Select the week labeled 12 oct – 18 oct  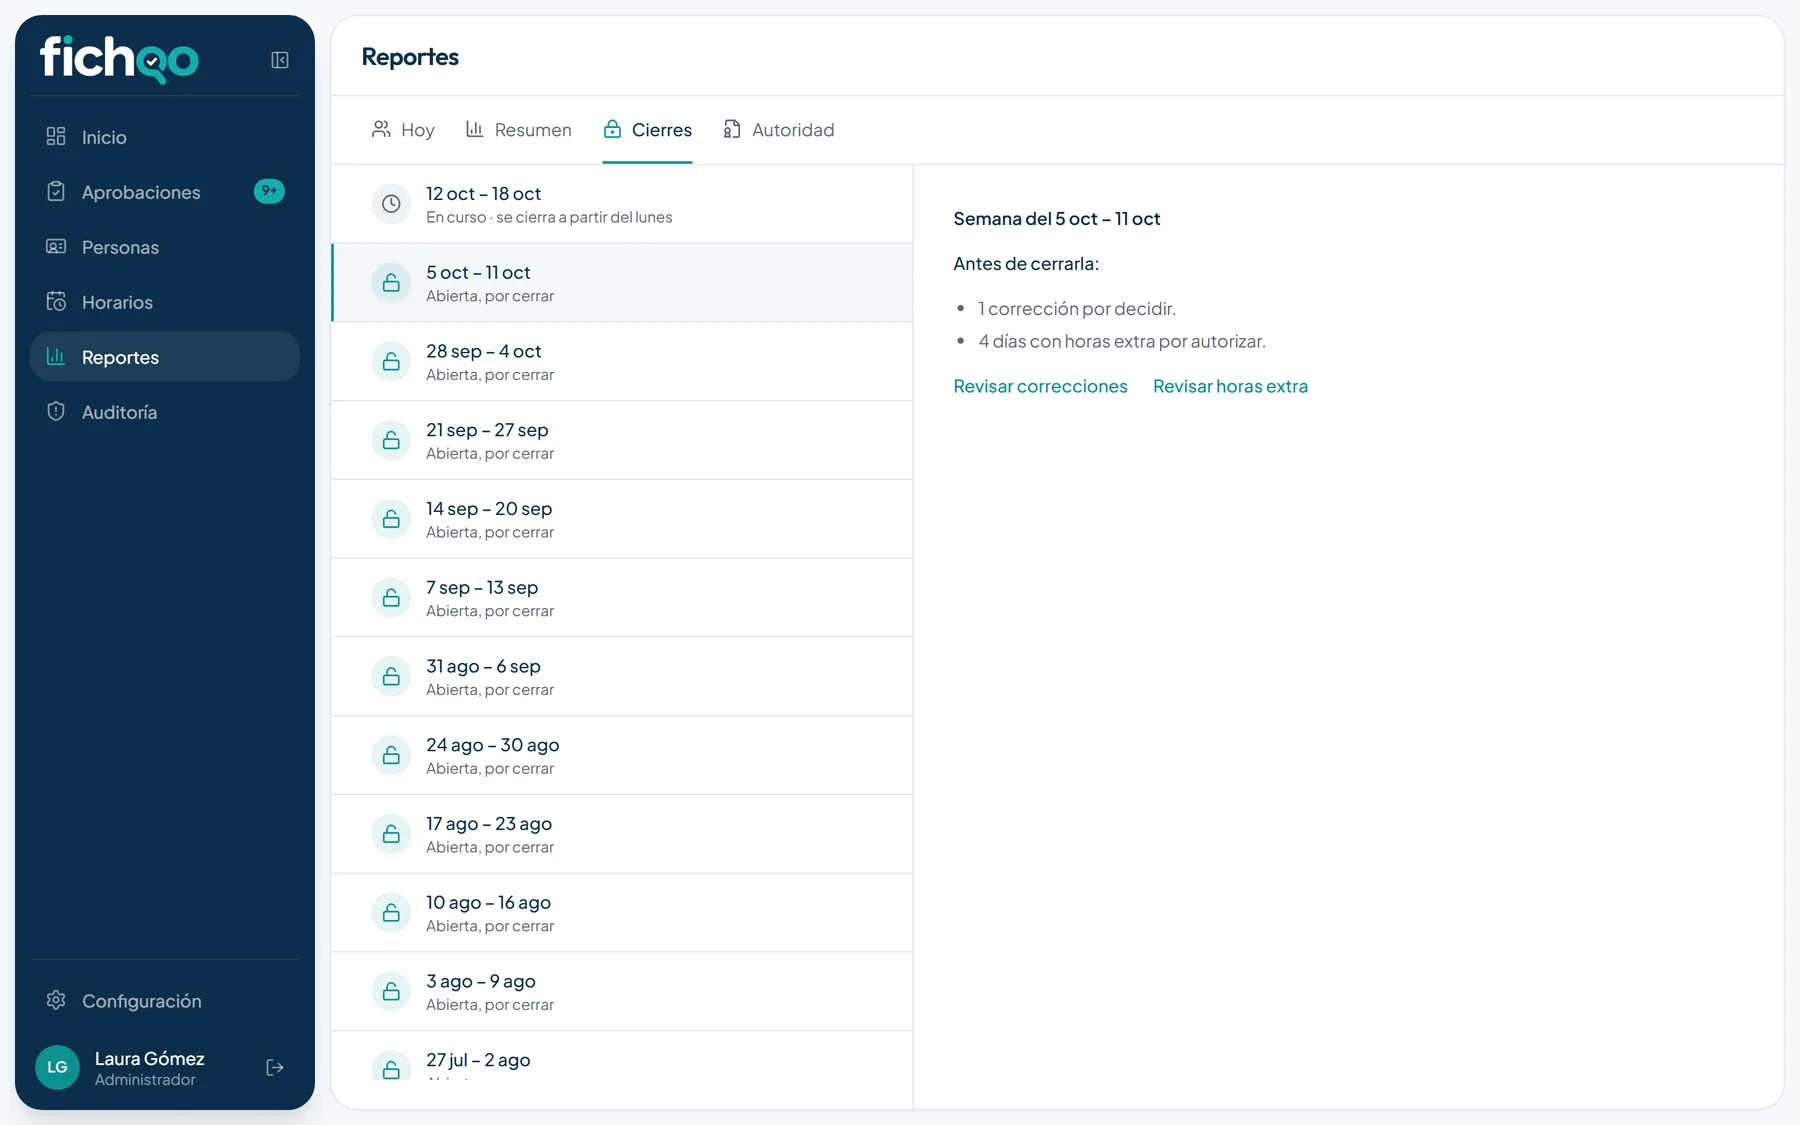pos(622,204)
